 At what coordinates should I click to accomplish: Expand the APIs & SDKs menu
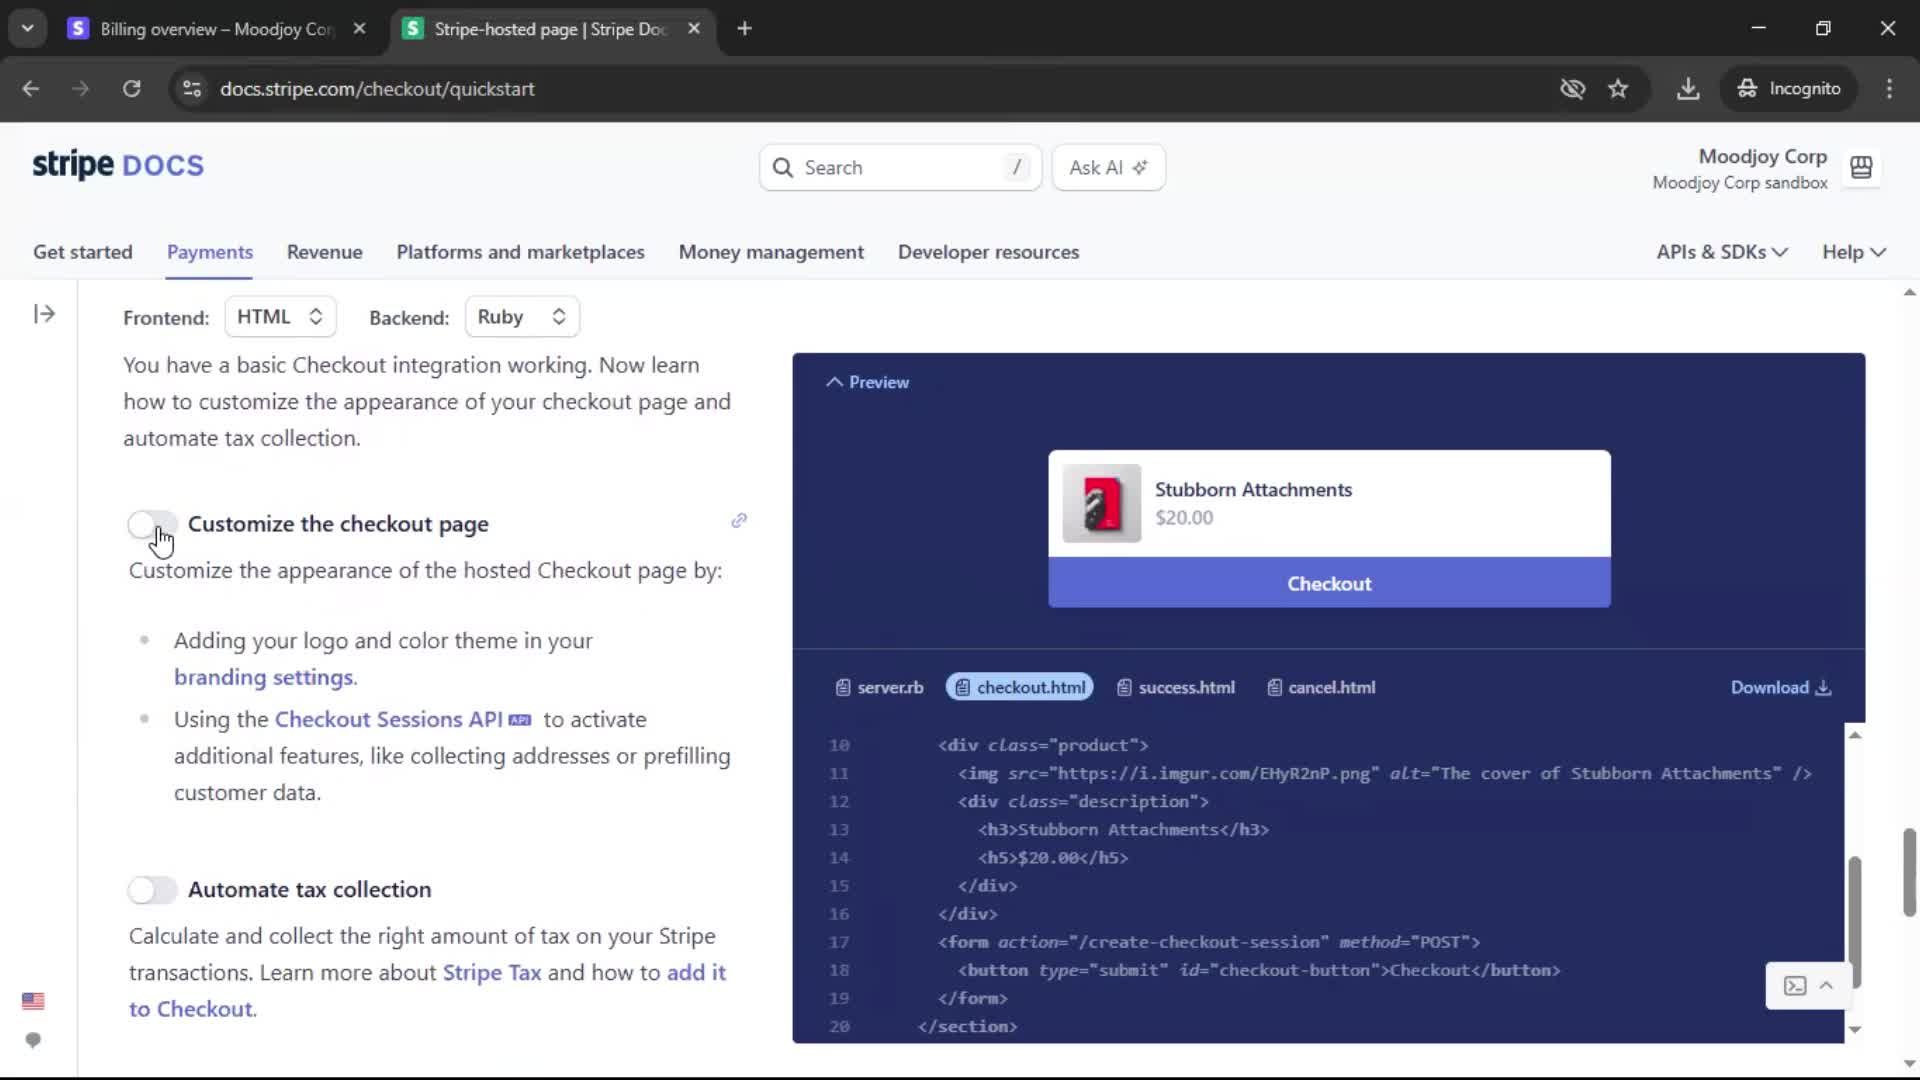pos(1721,252)
